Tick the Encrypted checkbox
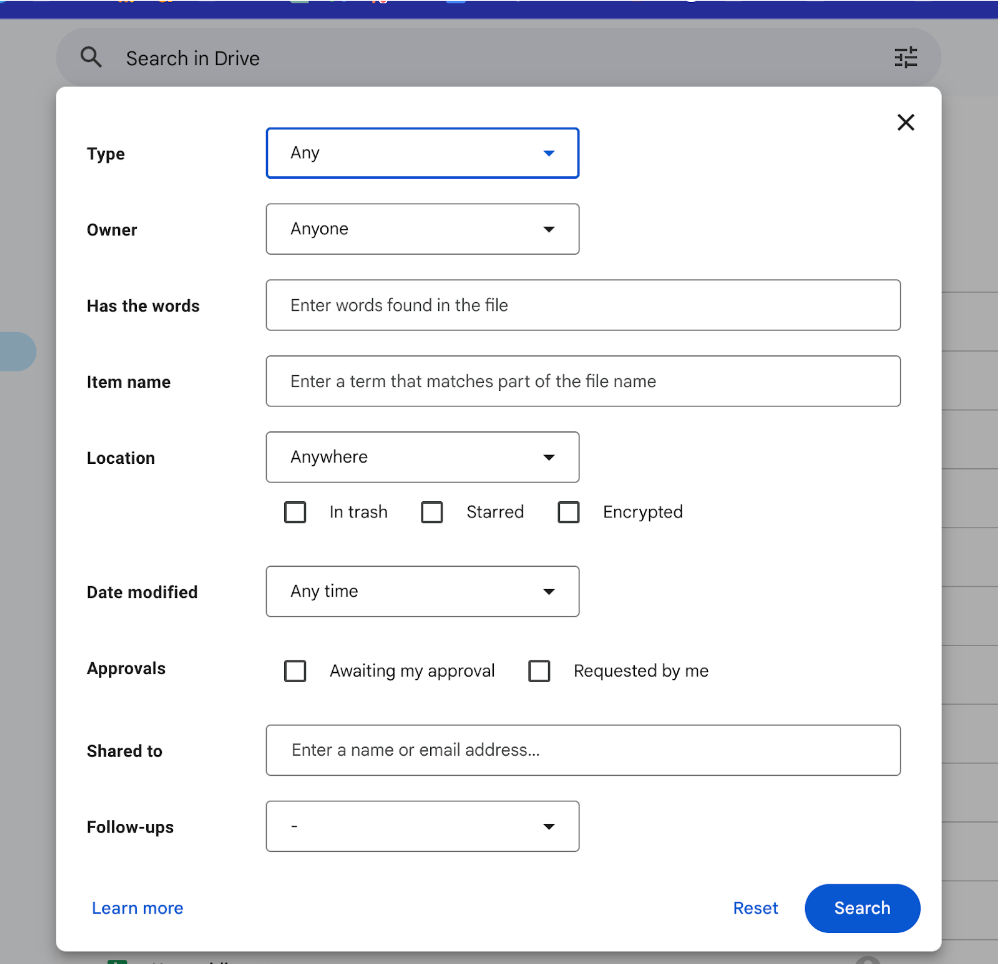 (x=568, y=512)
